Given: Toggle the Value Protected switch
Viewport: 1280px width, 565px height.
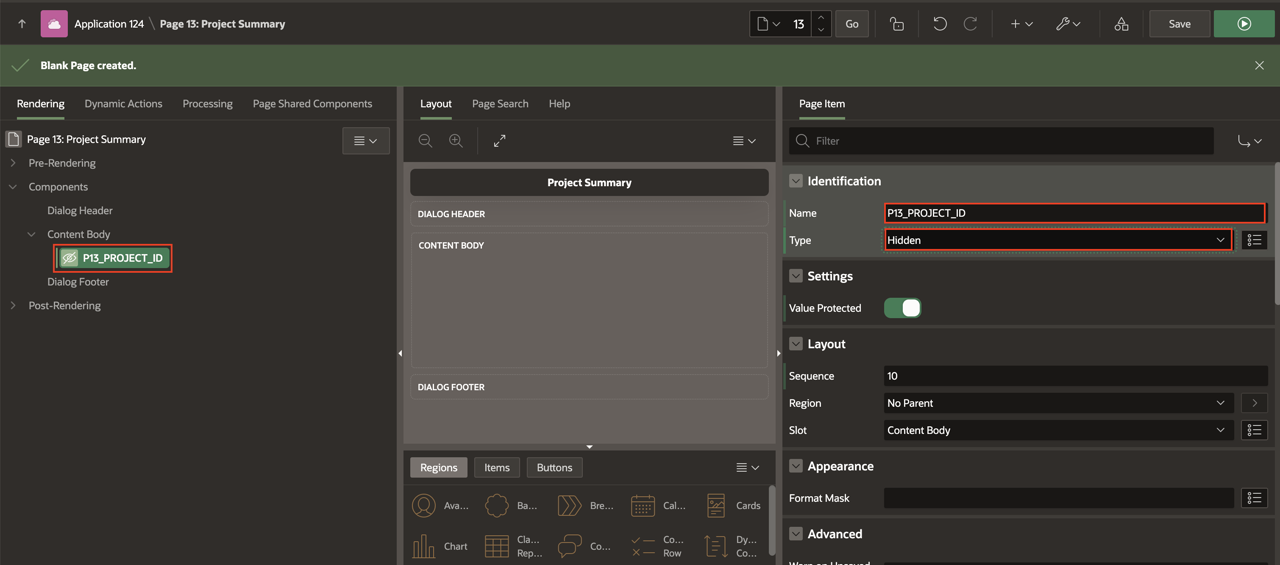Looking at the screenshot, I should (x=902, y=308).
